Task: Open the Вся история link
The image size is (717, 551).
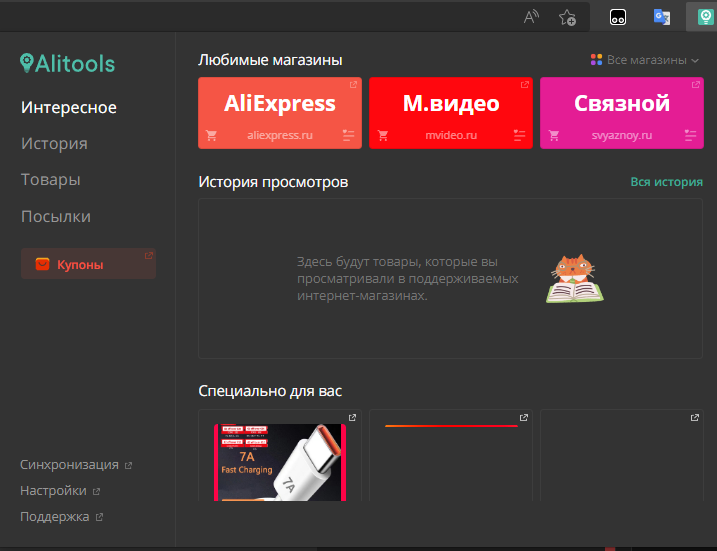Action: pos(666,182)
